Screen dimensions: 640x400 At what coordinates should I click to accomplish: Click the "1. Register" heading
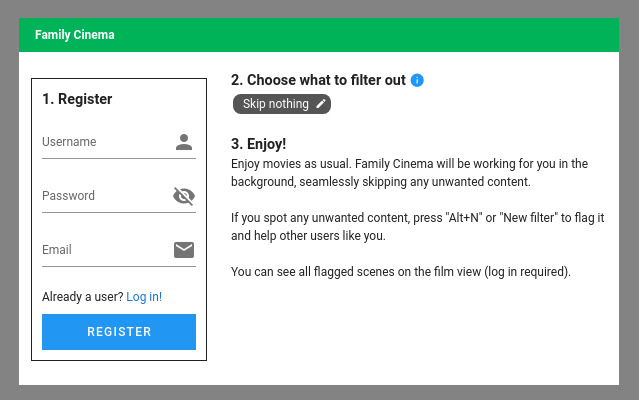tap(77, 99)
